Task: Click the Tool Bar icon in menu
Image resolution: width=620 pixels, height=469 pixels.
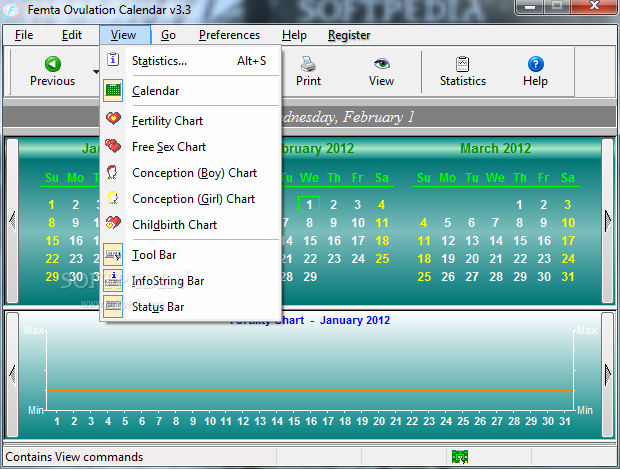Action: click(x=113, y=254)
